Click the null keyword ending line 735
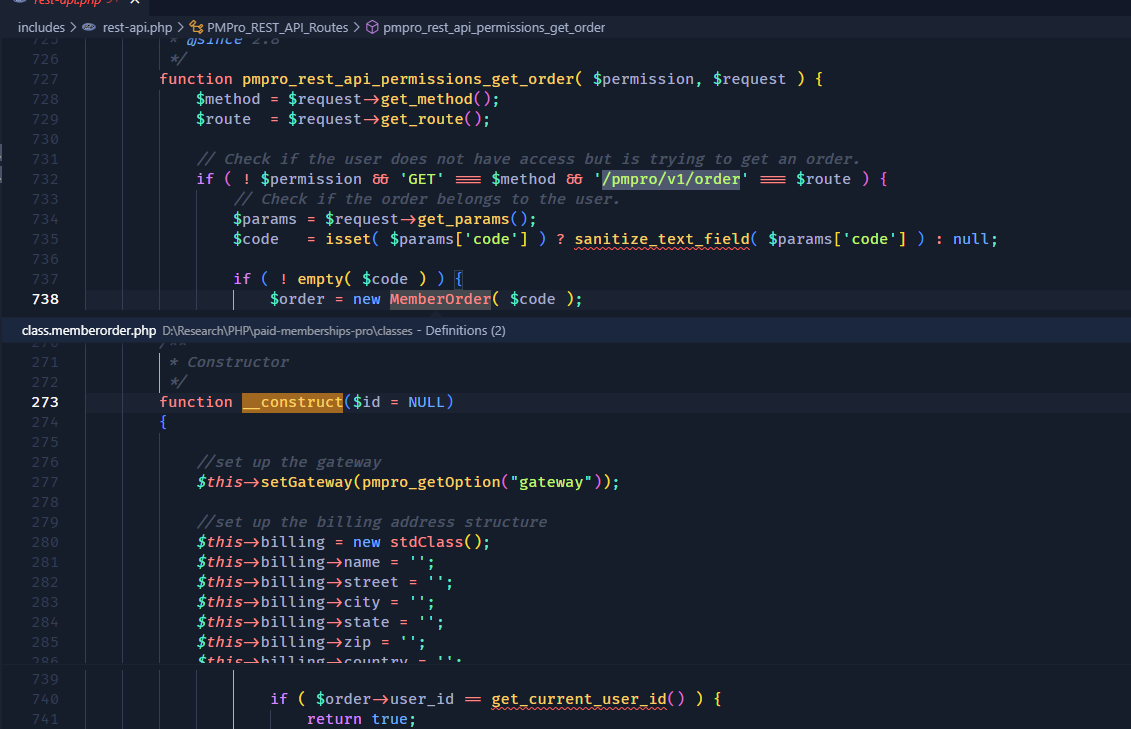 [x=971, y=239]
